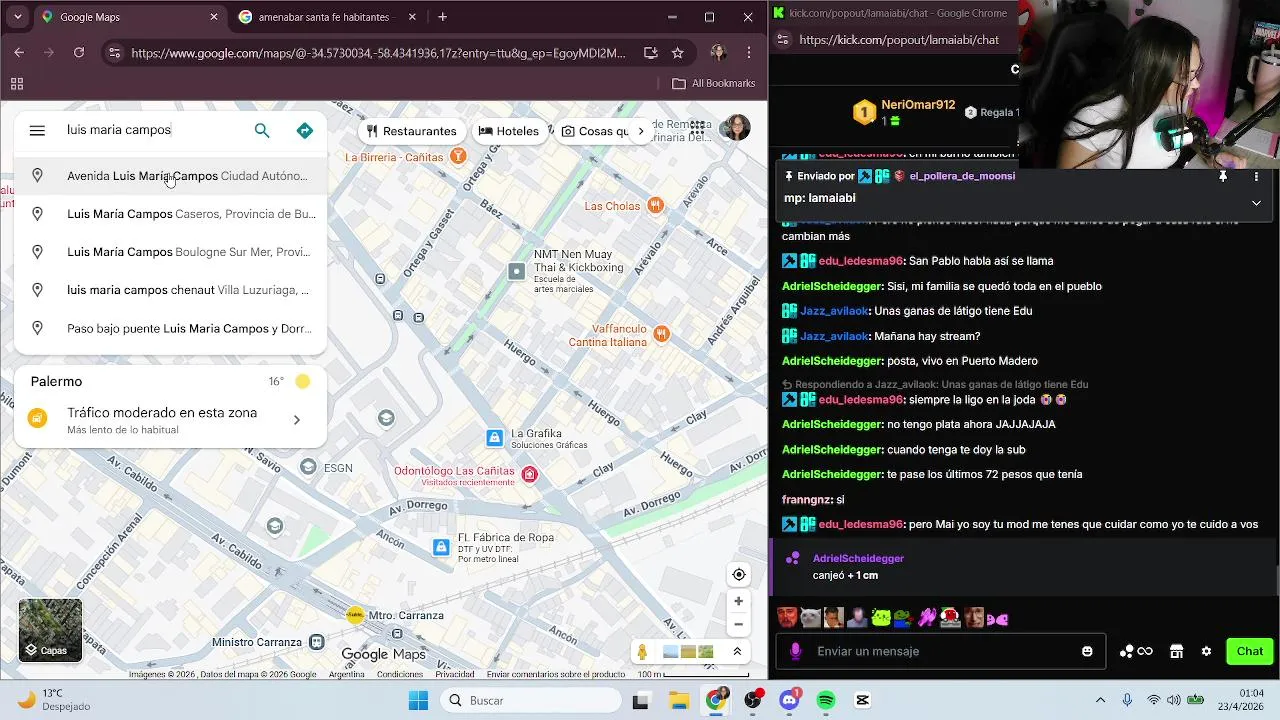Choose suggestion Luis María Campos Caseros
The width and height of the screenshot is (1280, 720).
170,214
